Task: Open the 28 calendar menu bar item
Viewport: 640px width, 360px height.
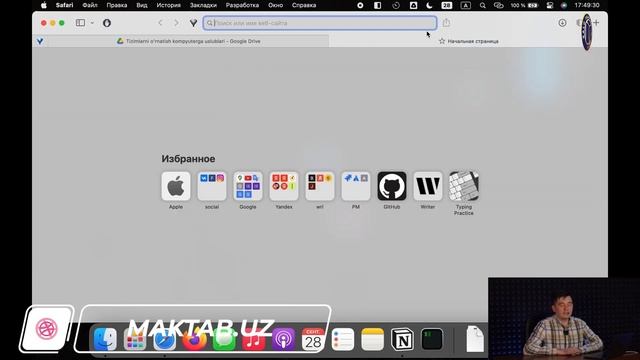Action: coord(447,5)
